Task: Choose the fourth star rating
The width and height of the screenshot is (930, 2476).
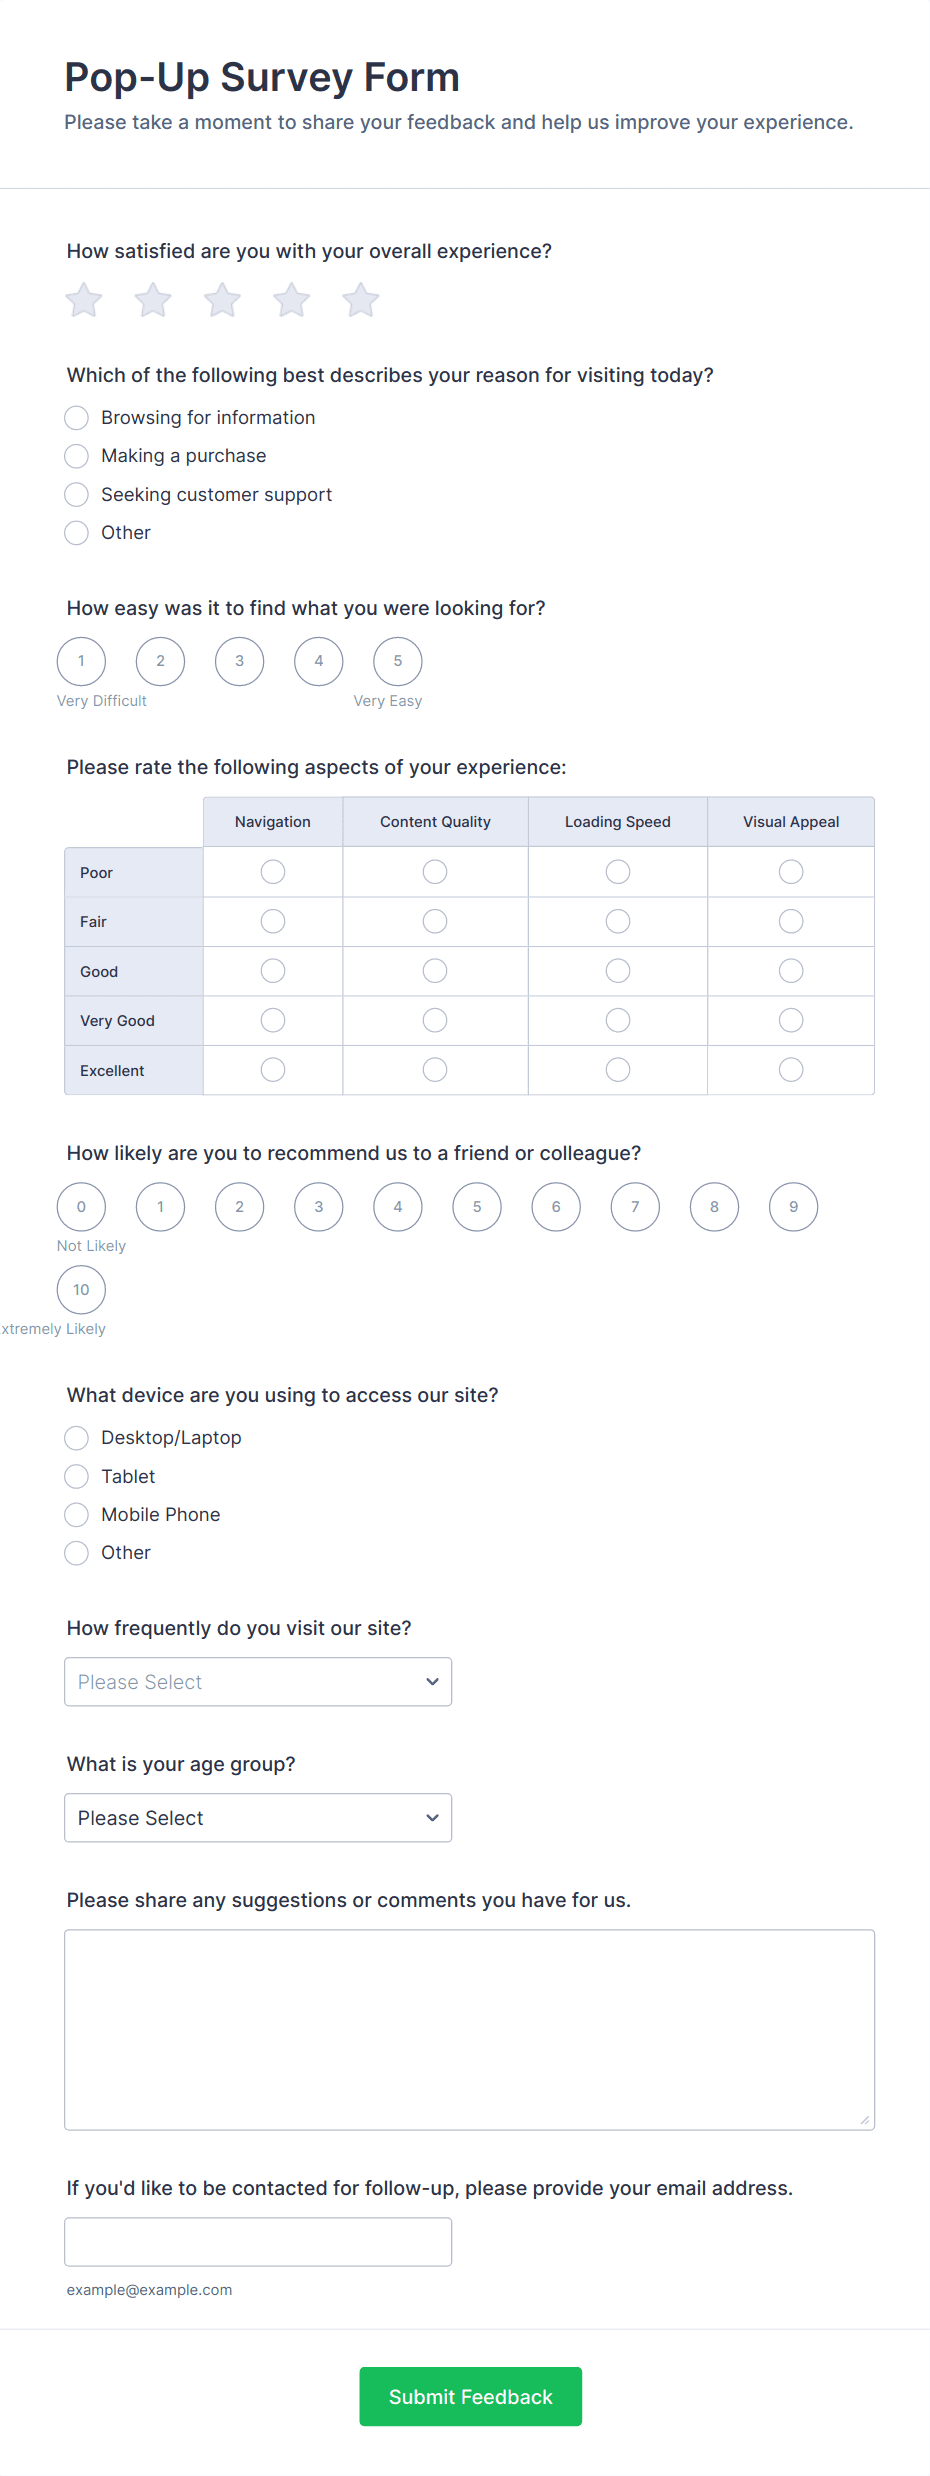Action: click(291, 300)
